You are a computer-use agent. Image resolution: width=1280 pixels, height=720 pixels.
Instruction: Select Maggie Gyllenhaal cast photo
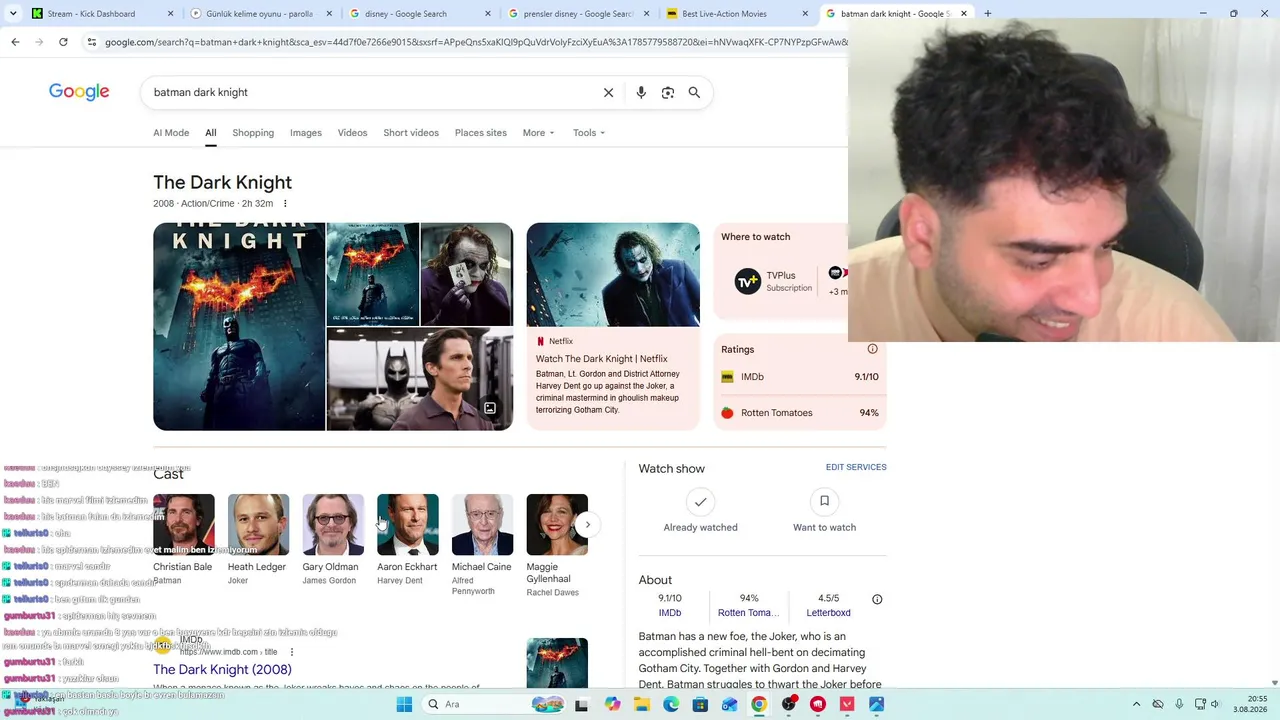(557, 525)
